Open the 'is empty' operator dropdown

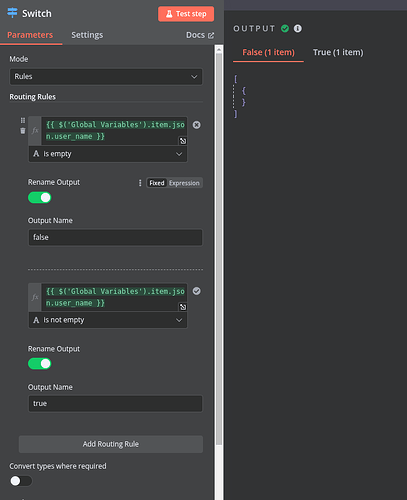pos(108,154)
